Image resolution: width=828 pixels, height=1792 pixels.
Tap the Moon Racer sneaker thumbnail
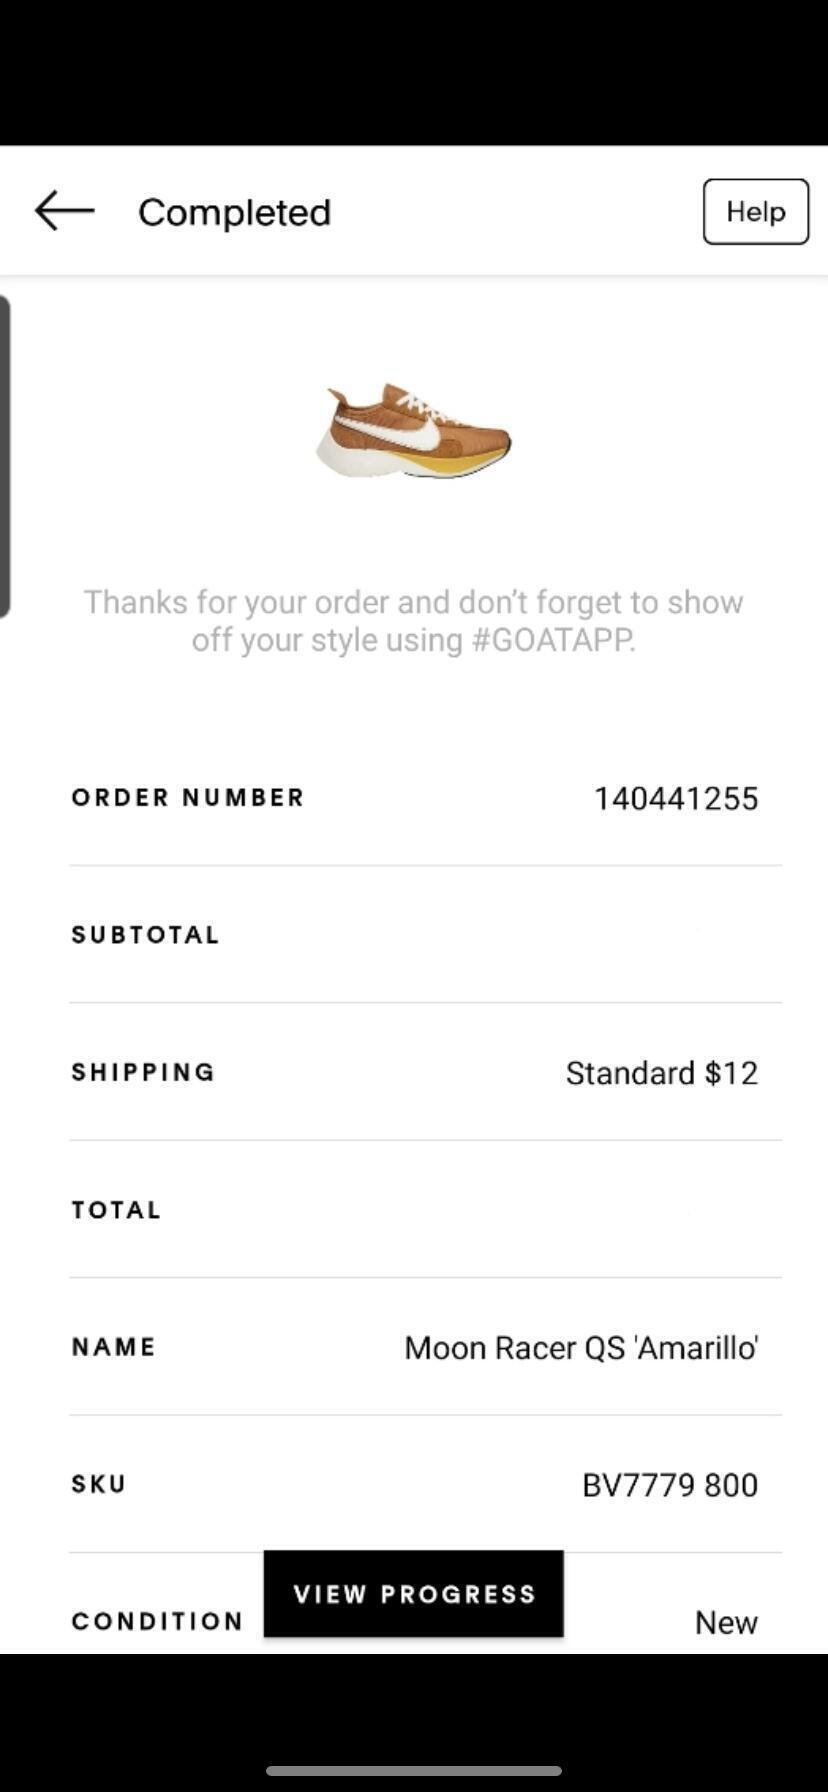tap(413, 431)
